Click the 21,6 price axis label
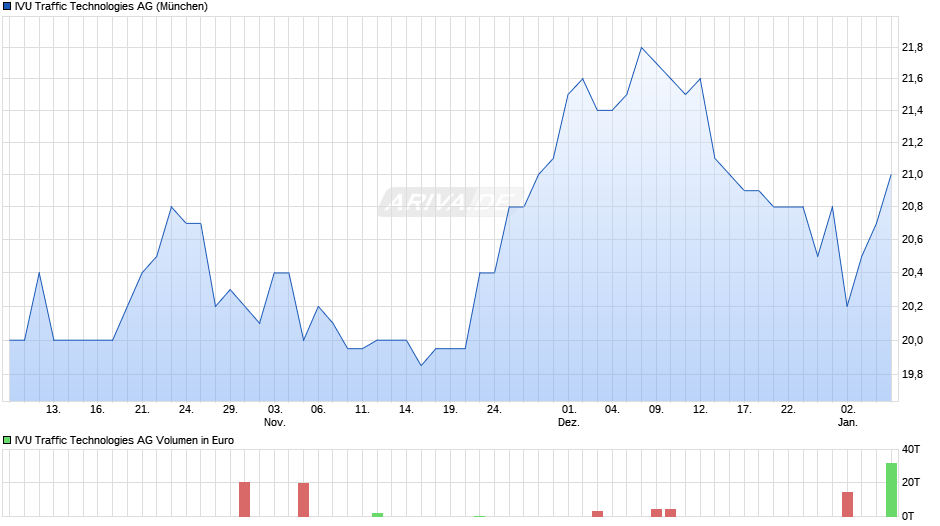940x526 pixels. coord(912,79)
